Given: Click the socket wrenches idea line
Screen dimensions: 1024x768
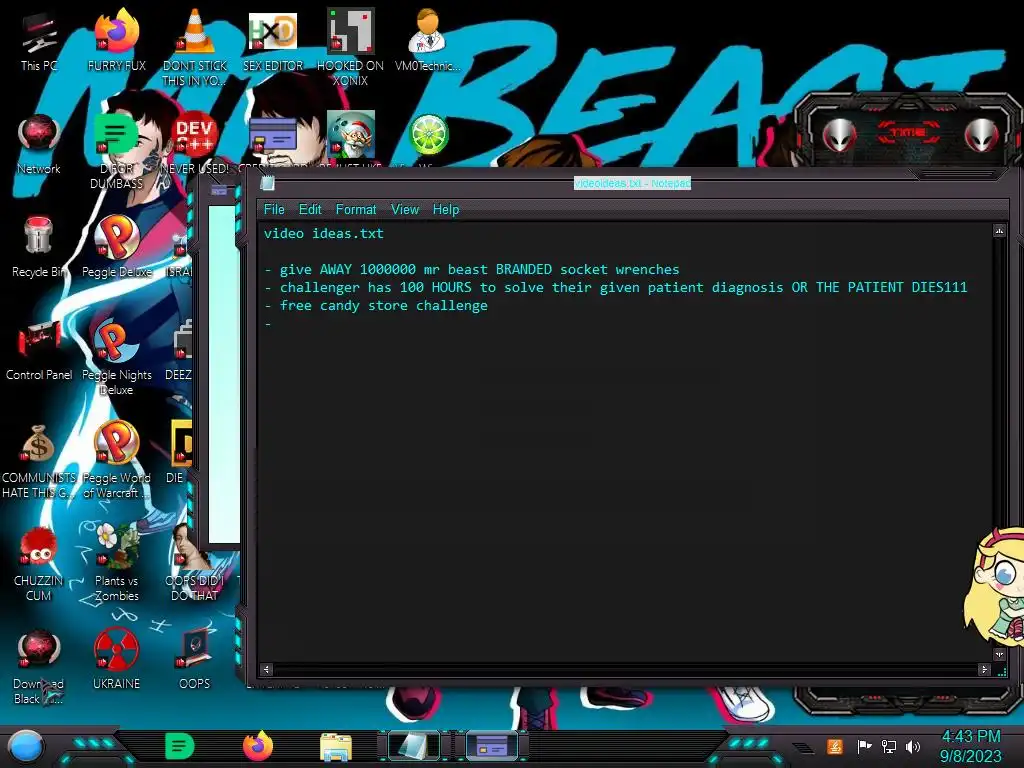Looking at the screenshot, I should tap(472, 270).
